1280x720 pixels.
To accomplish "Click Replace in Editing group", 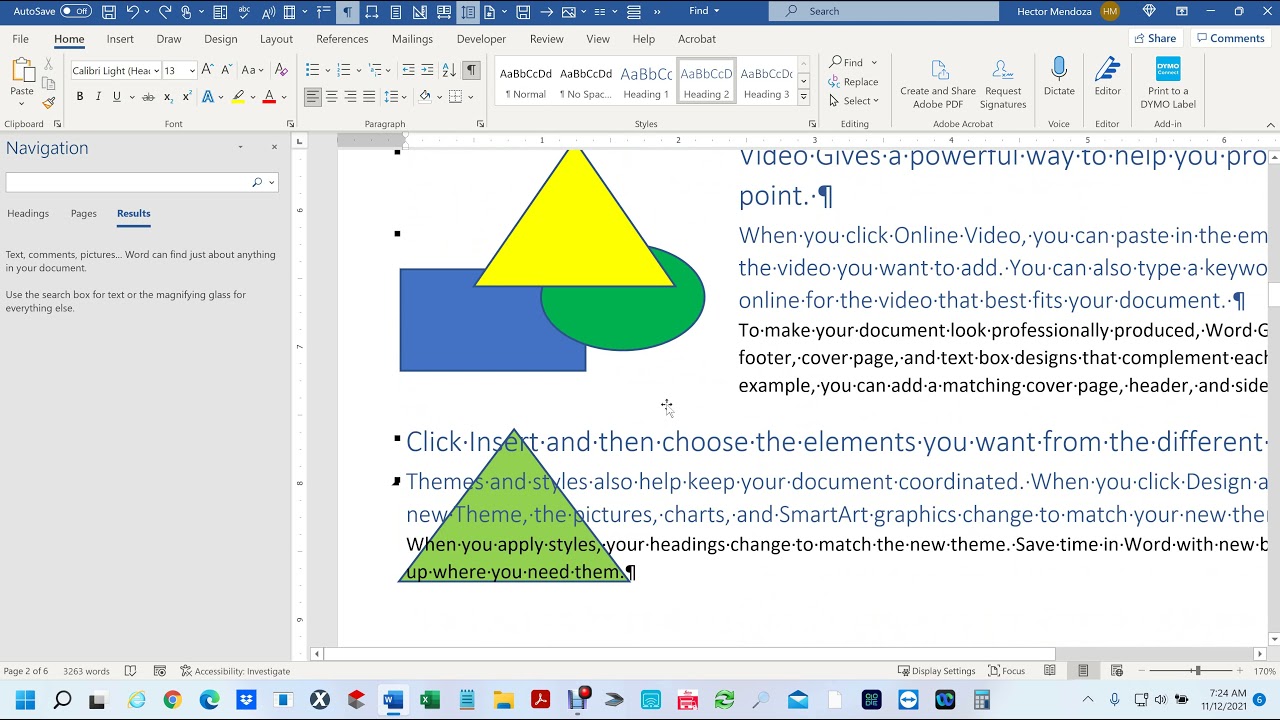I will [x=853, y=82].
